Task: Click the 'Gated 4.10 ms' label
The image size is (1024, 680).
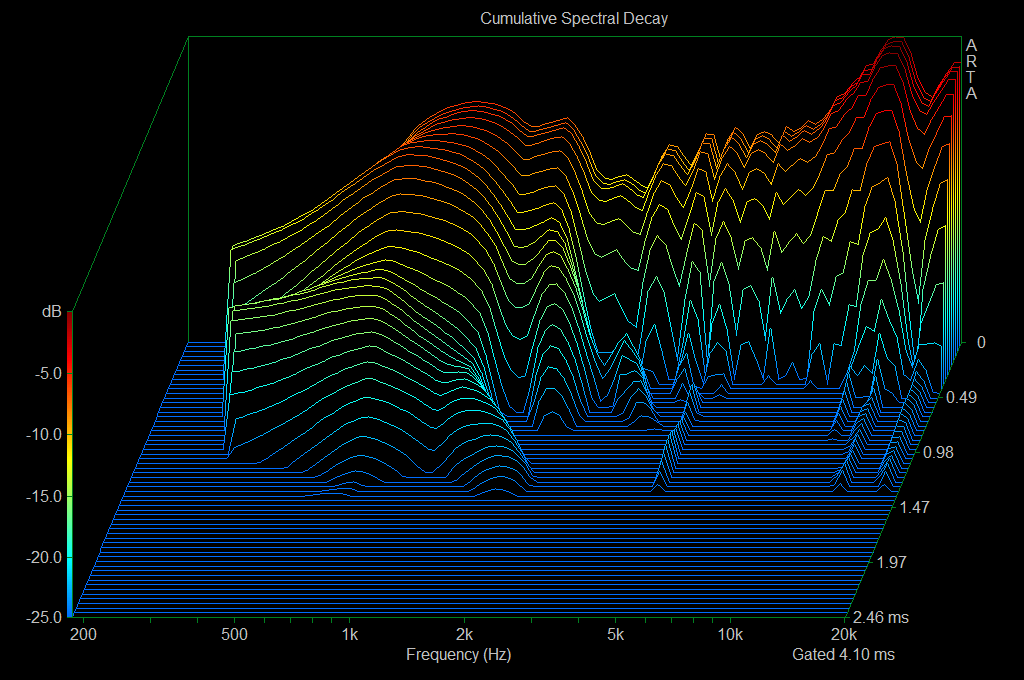Action: coord(843,655)
